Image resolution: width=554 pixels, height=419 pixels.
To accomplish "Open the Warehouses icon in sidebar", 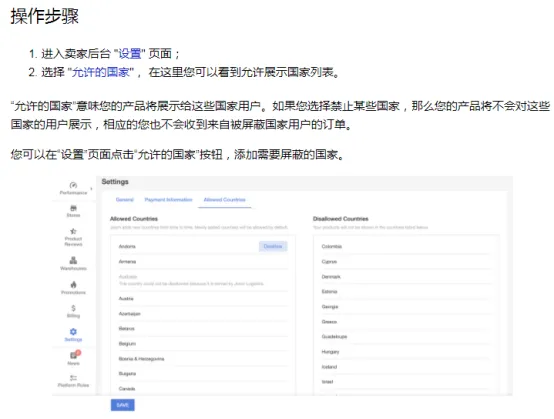I will 73,260.
